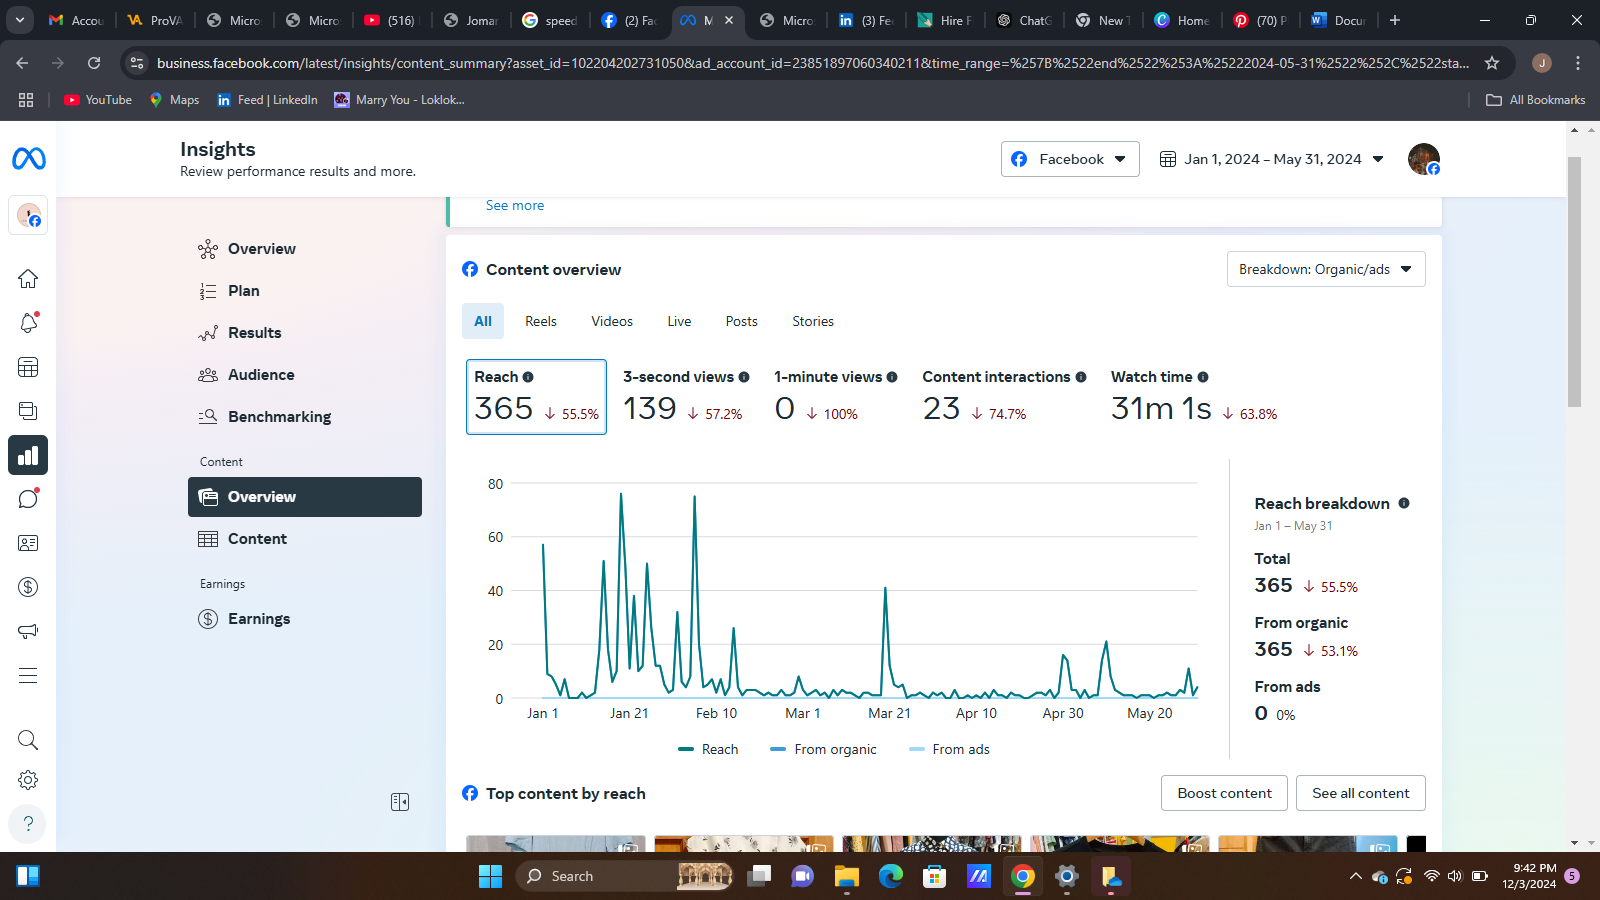
Task: Open the Monetization dollar icon in rail
Action: pyautogui.click(x=28, y=587)
